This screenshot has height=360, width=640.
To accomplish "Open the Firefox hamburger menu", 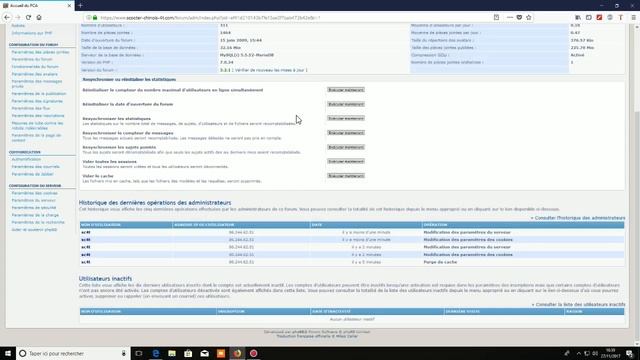I will click(x=633, y=18).
